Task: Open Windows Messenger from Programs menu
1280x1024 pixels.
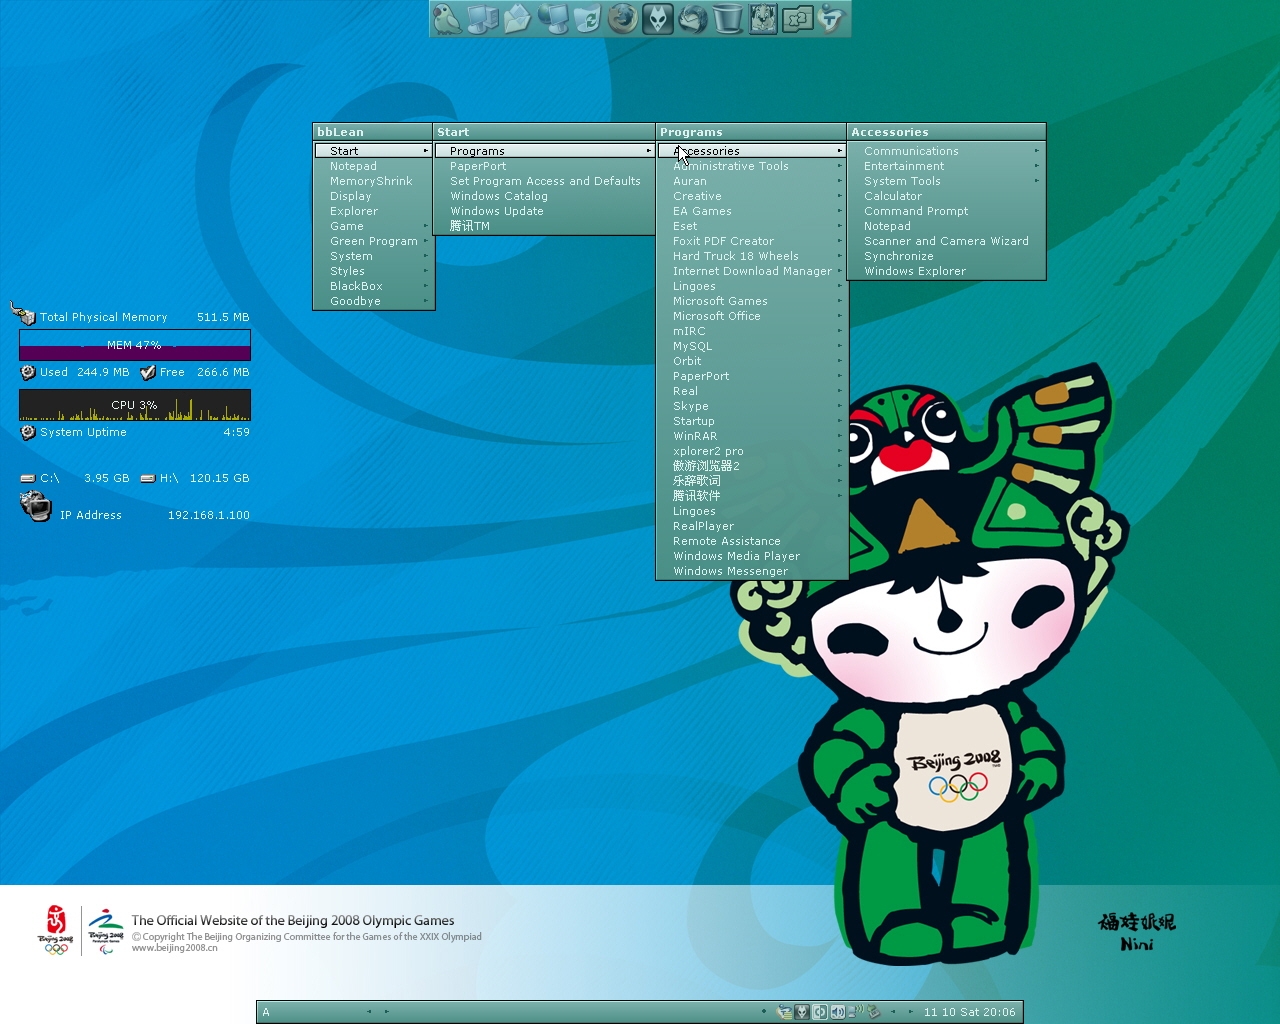Action: pyautogui.click(x=751, y=571)
